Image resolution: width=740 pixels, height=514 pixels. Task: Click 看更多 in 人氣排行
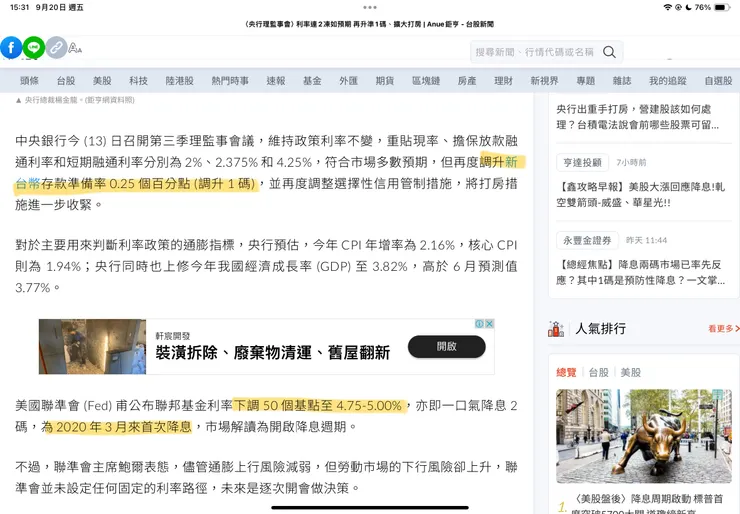point(723,329)
